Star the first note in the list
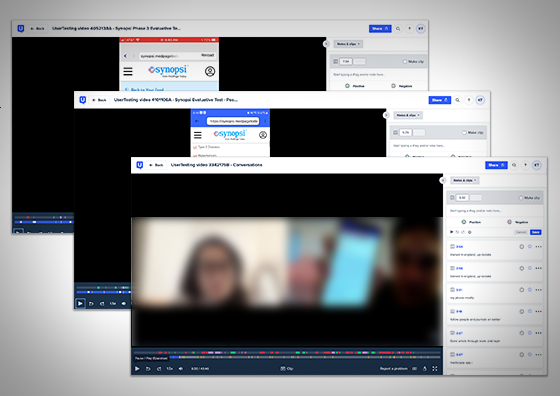This screenshot has height=396, width=560. [x=530, y=246]
